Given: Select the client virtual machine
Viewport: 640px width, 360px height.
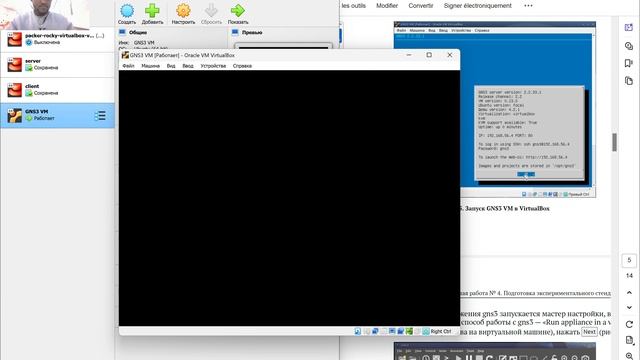Looking at the screenshot, I should 57,90.
